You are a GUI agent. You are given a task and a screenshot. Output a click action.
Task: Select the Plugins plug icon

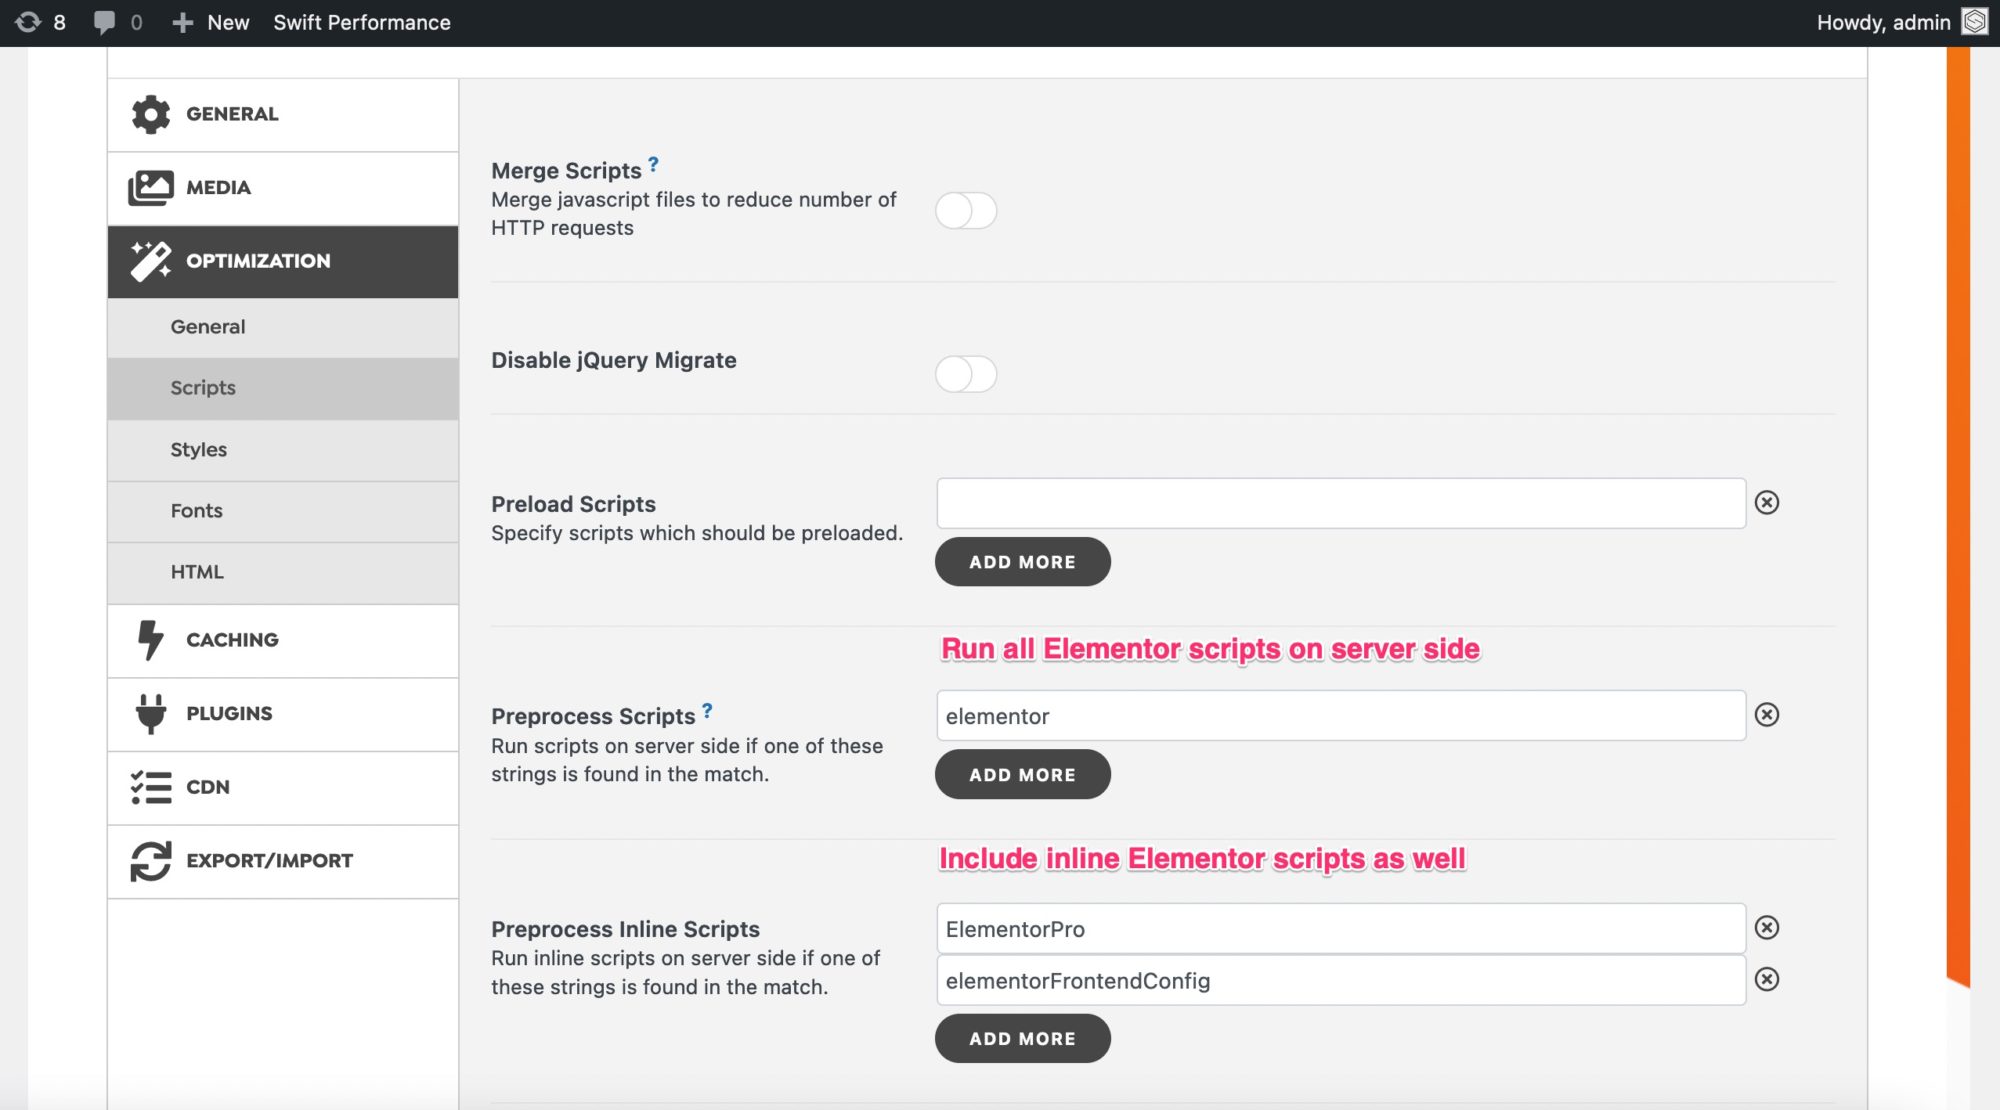point(150,713)
